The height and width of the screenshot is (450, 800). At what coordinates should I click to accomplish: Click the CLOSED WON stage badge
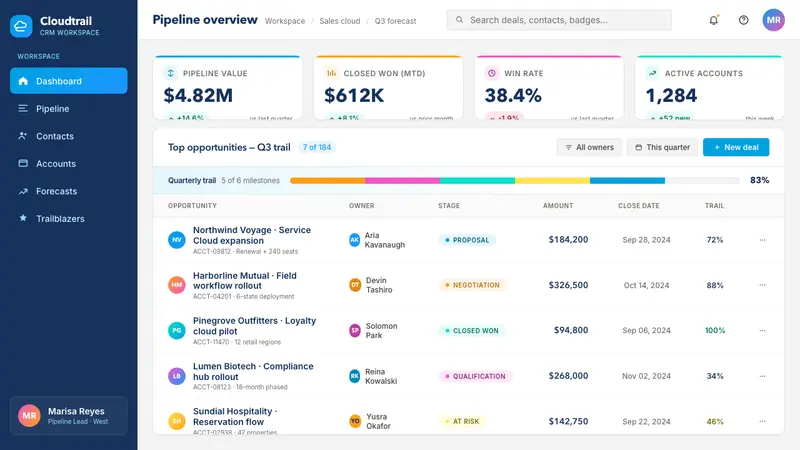[x=471, y=330]
